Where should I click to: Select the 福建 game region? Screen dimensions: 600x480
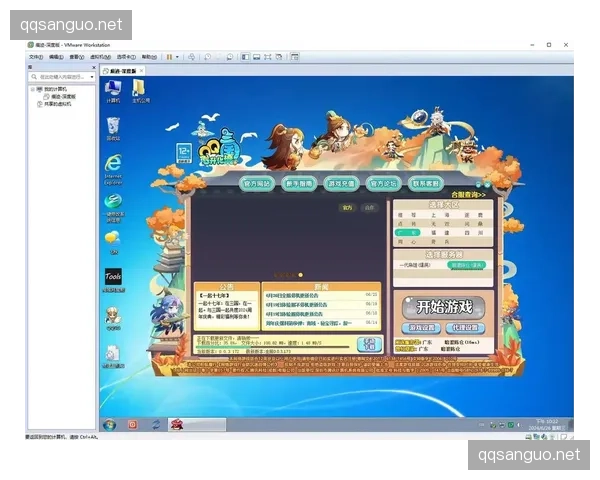440,233
